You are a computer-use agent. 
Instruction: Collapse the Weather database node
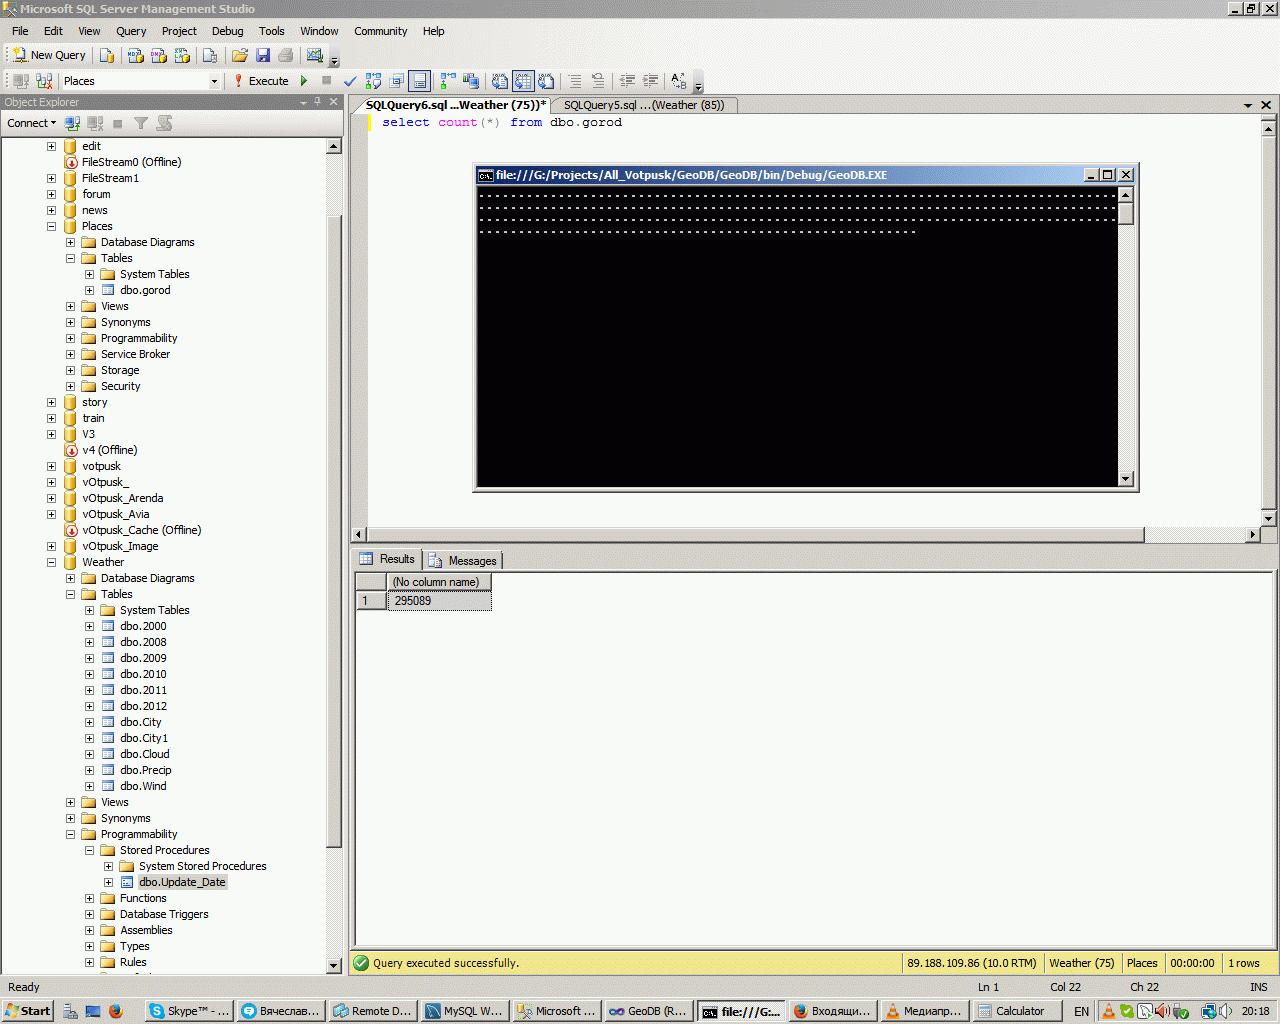tap(51, 562)
